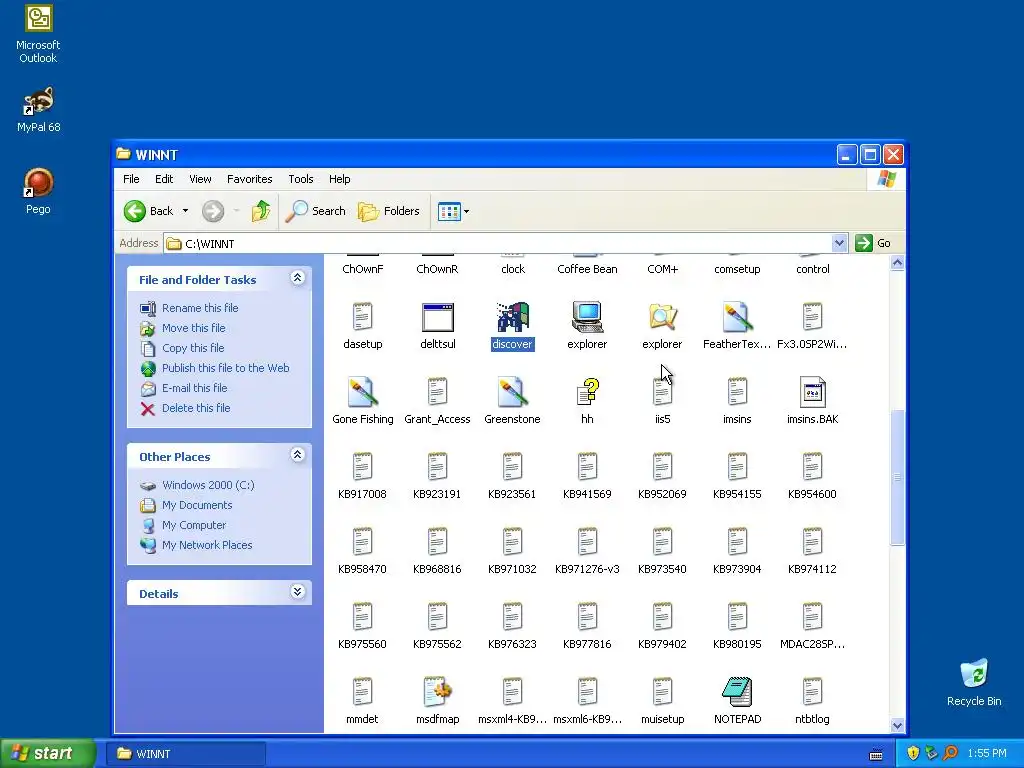This screenshot has height=768, width=1024.
Task: Select the delttsul program icon
Action: pyautogui.click(x=438, y=317)
